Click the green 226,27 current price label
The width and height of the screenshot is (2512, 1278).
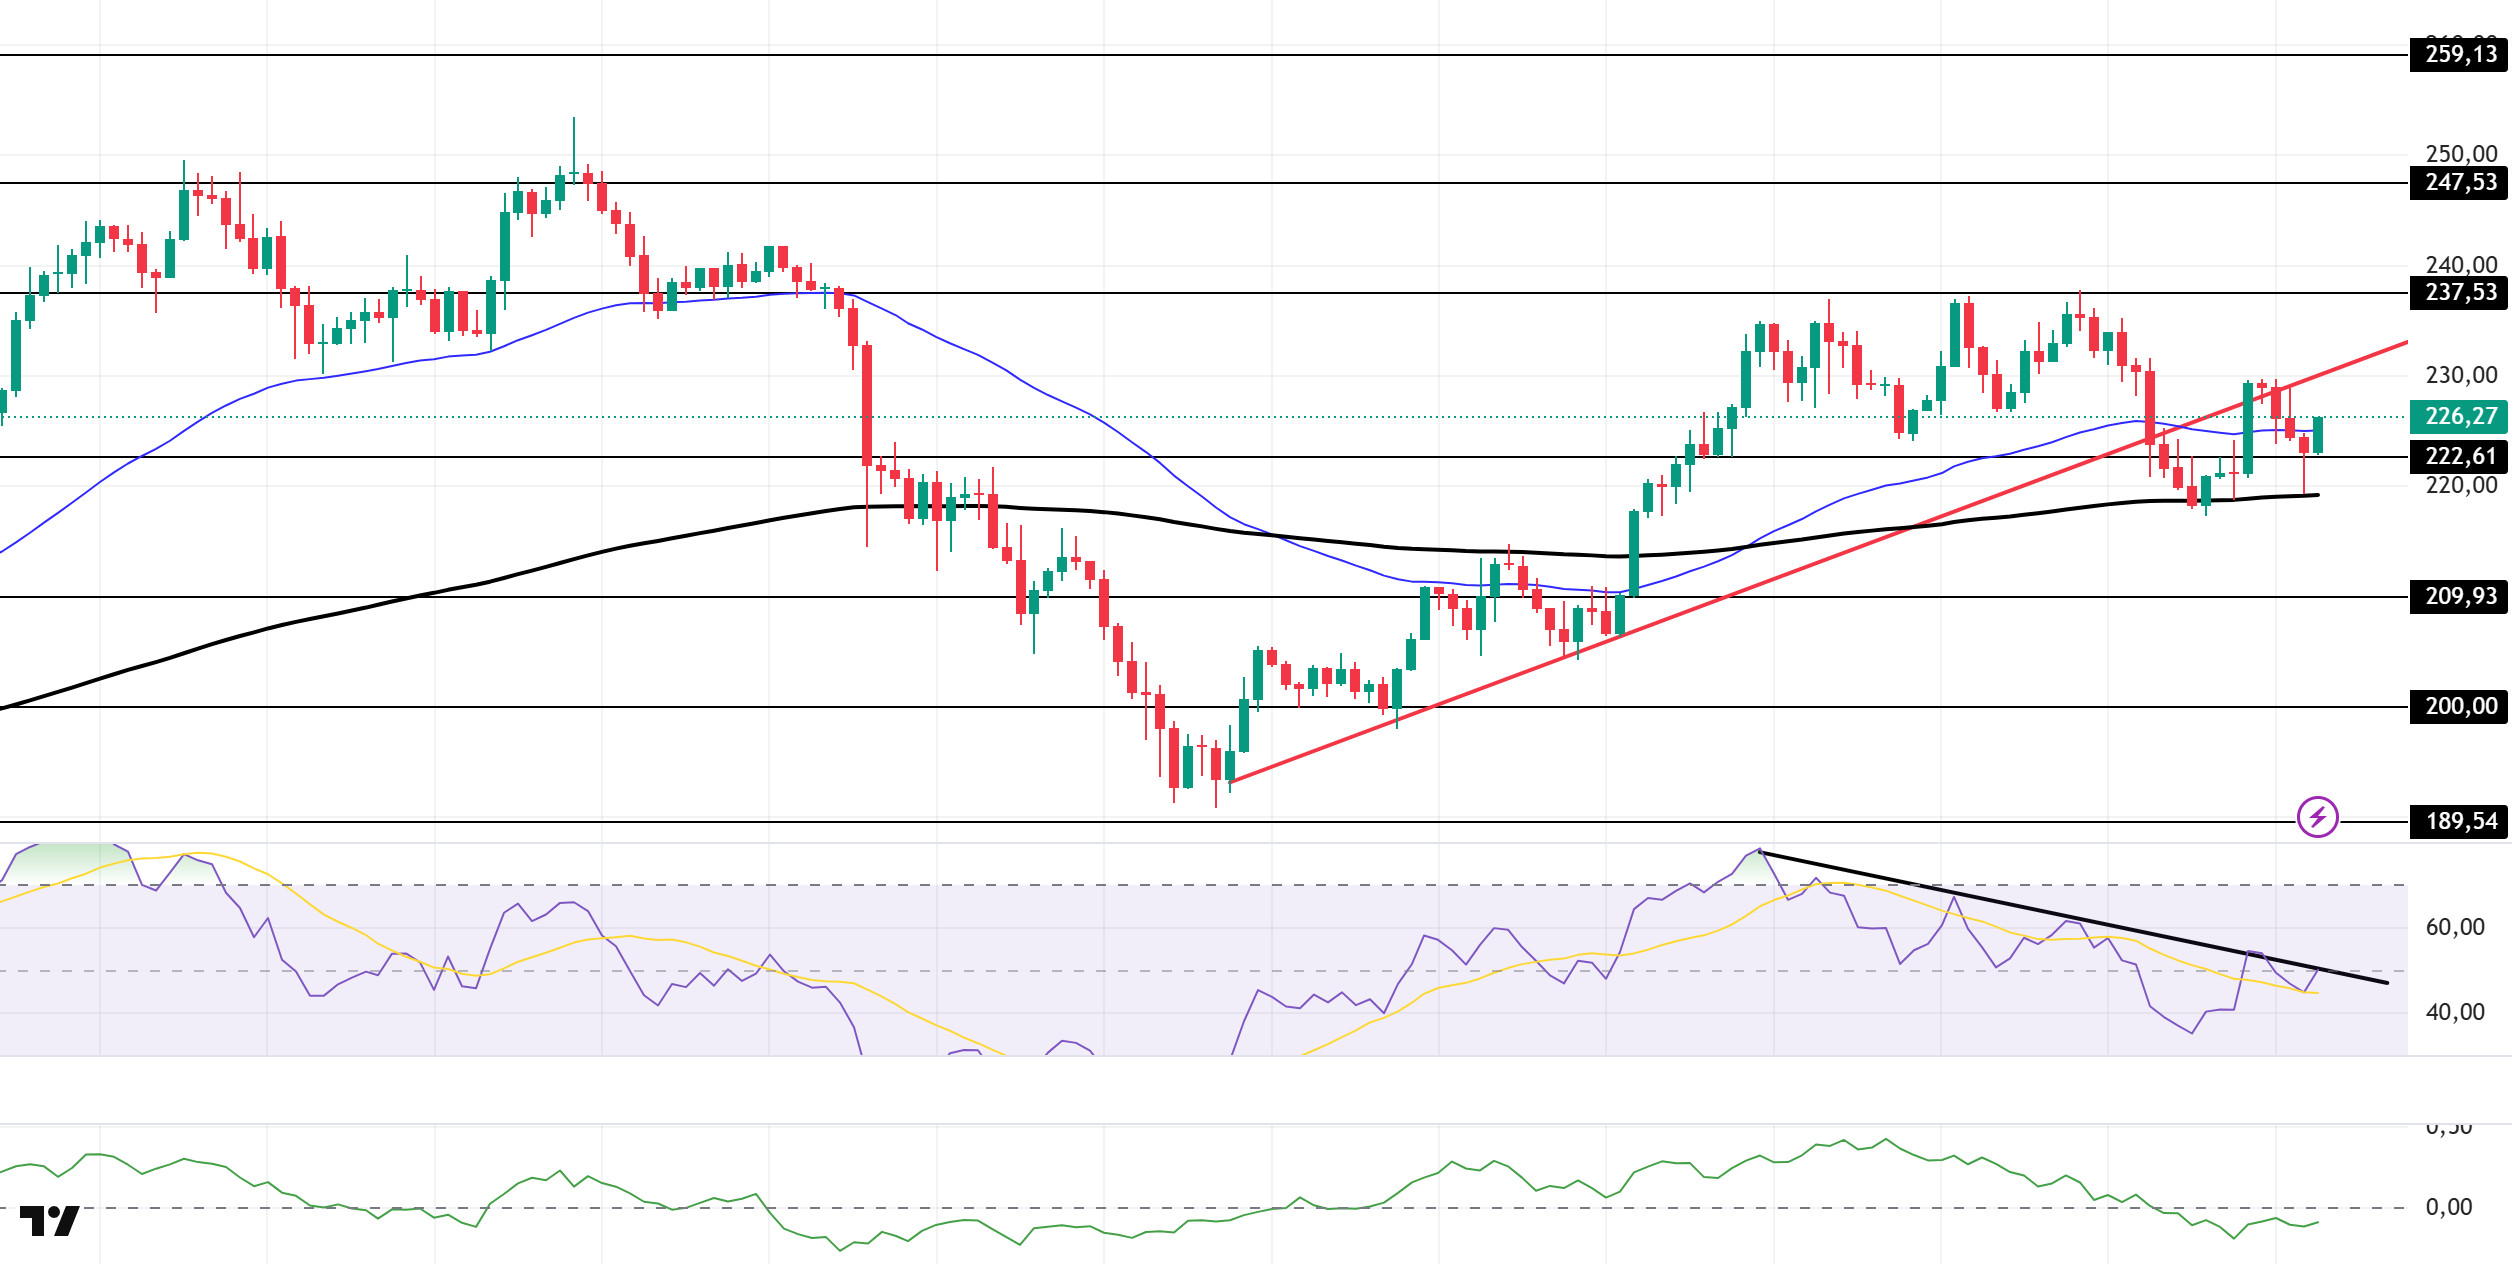point(2459,416)
